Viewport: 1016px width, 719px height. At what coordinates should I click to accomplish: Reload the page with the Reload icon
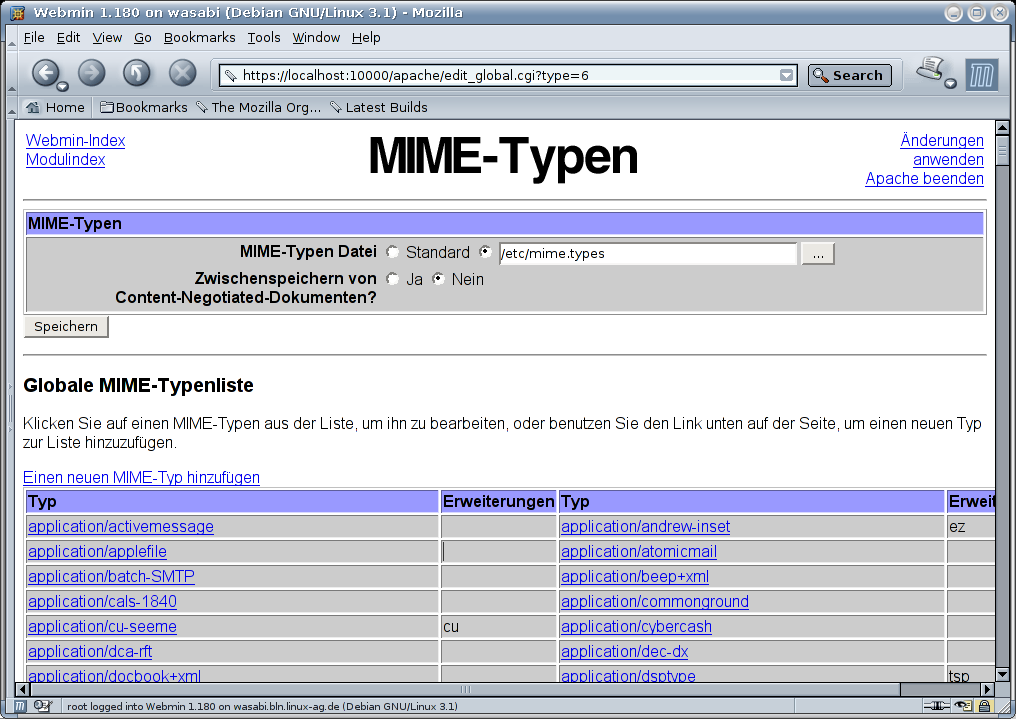[x=137, y=73]
